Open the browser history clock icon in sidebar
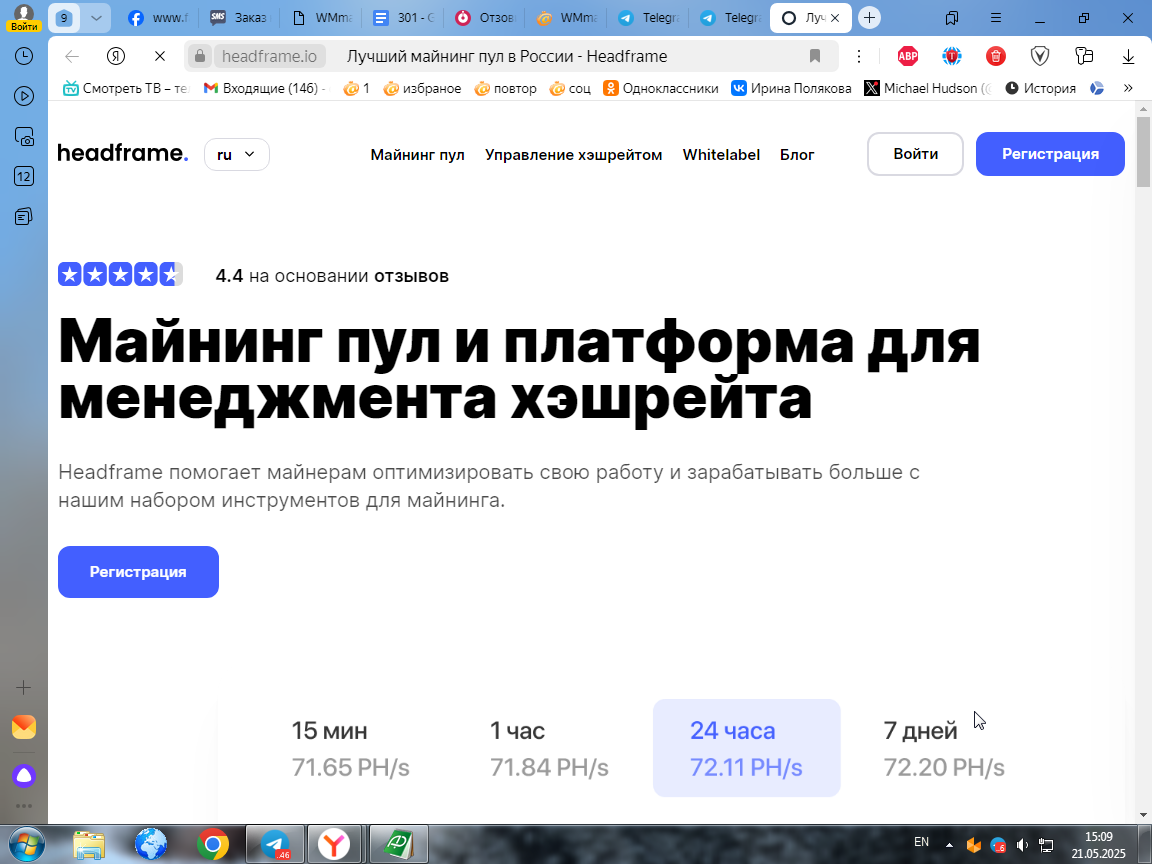Screen dimensions: 1152x864 [24, 56]
